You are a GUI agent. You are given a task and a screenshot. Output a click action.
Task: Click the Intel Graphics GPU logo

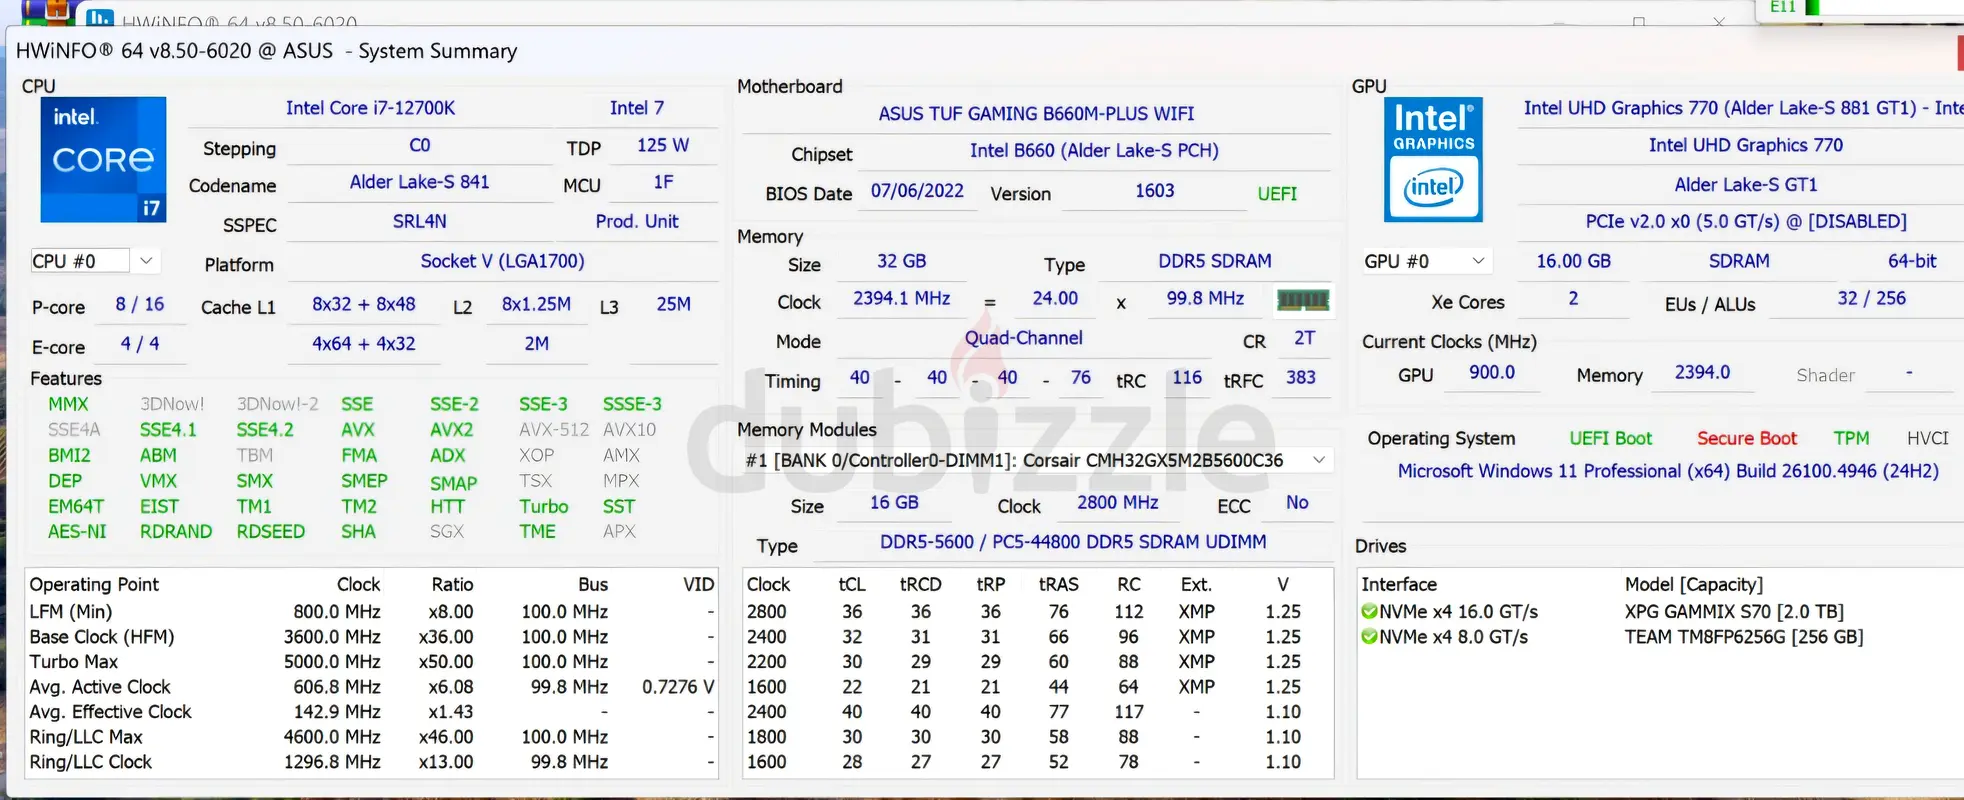tap(1433, 160)
